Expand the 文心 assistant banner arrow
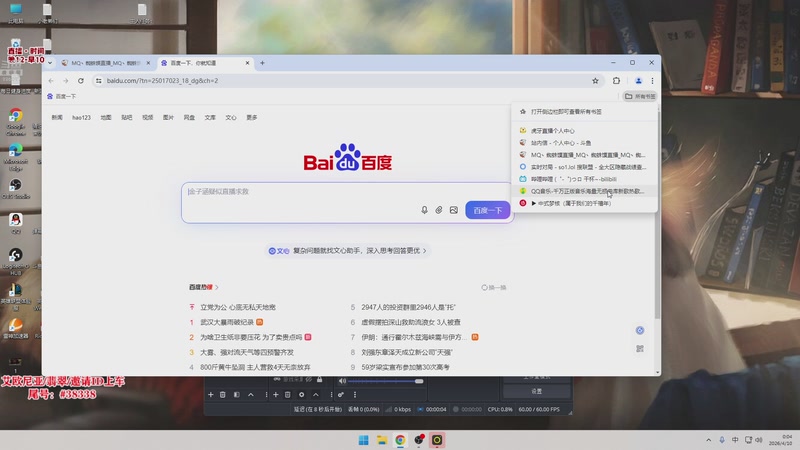 pos(424,251)
